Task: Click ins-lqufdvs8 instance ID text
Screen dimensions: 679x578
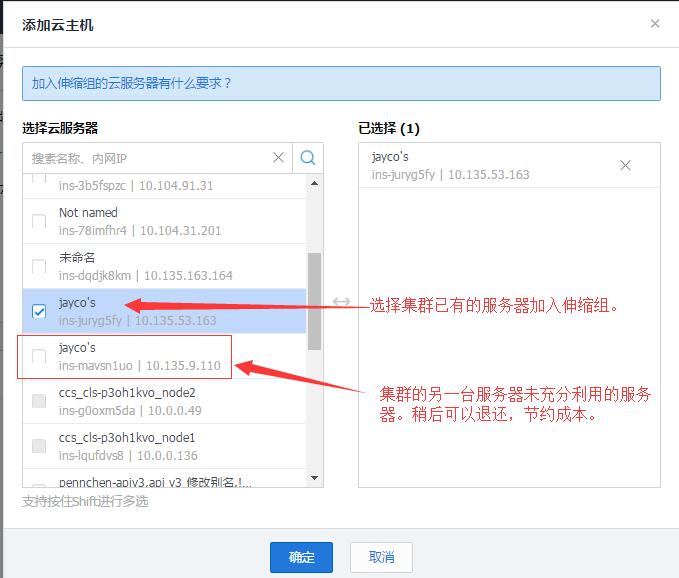Action: point(91,456)
